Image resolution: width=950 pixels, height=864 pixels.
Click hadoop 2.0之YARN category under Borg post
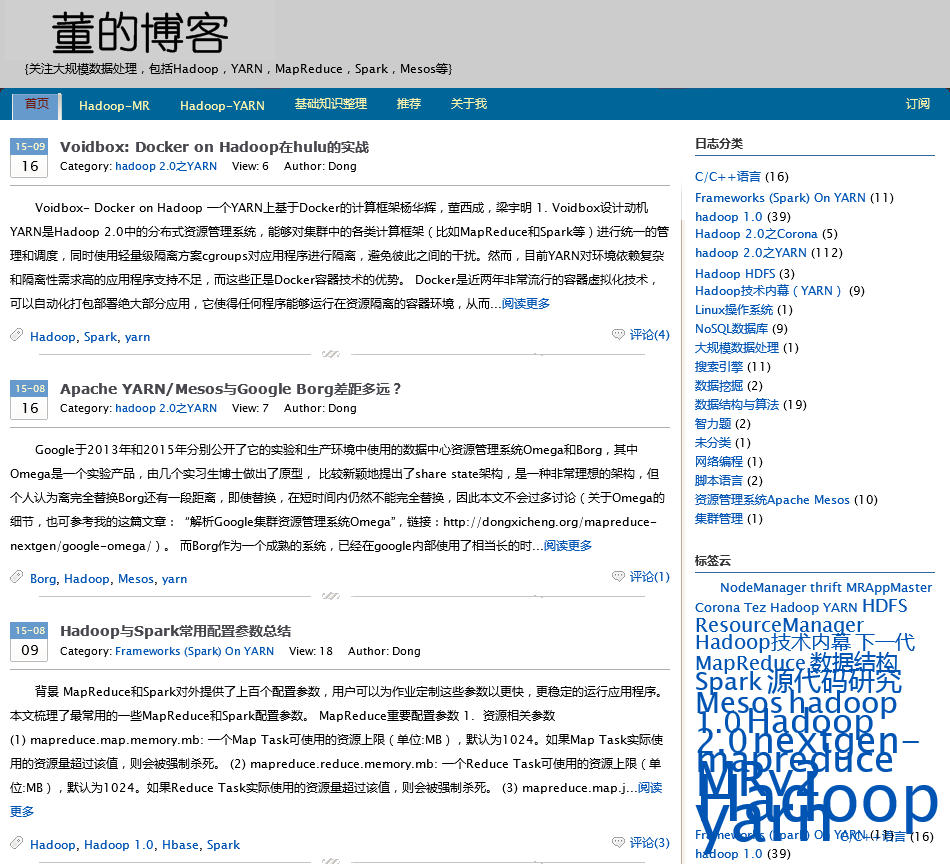166,408
